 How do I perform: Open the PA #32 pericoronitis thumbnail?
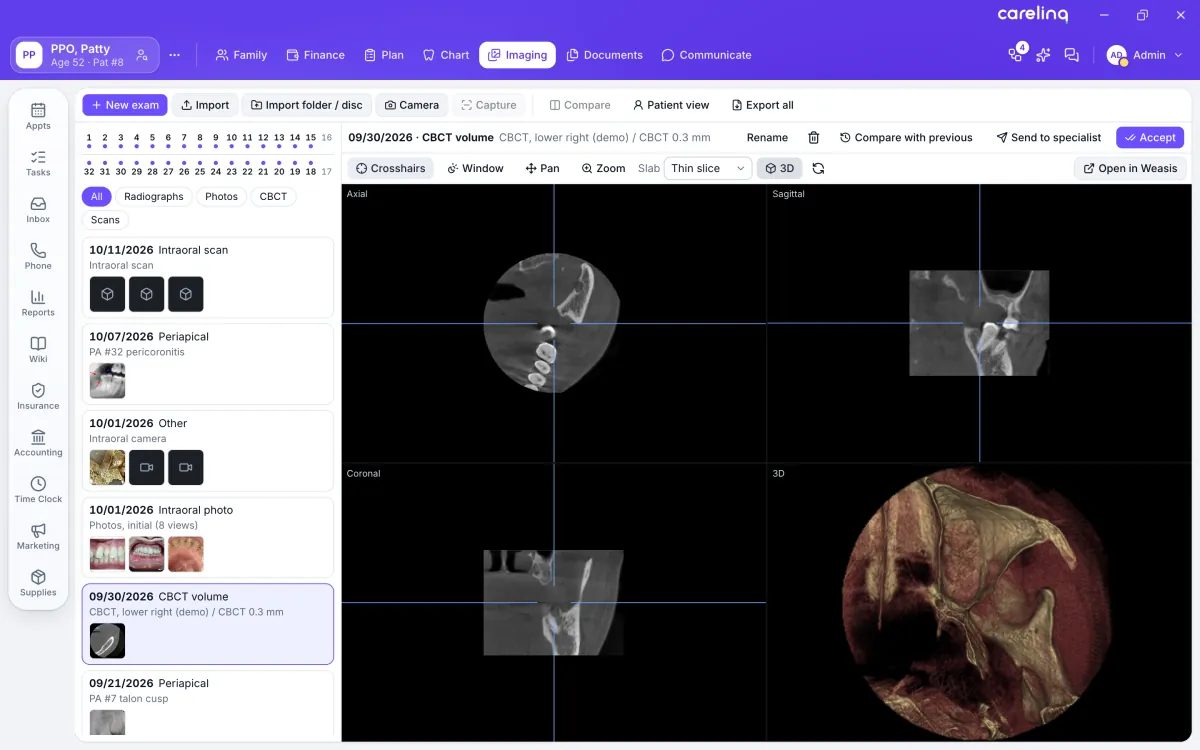(x=107, y=381)
